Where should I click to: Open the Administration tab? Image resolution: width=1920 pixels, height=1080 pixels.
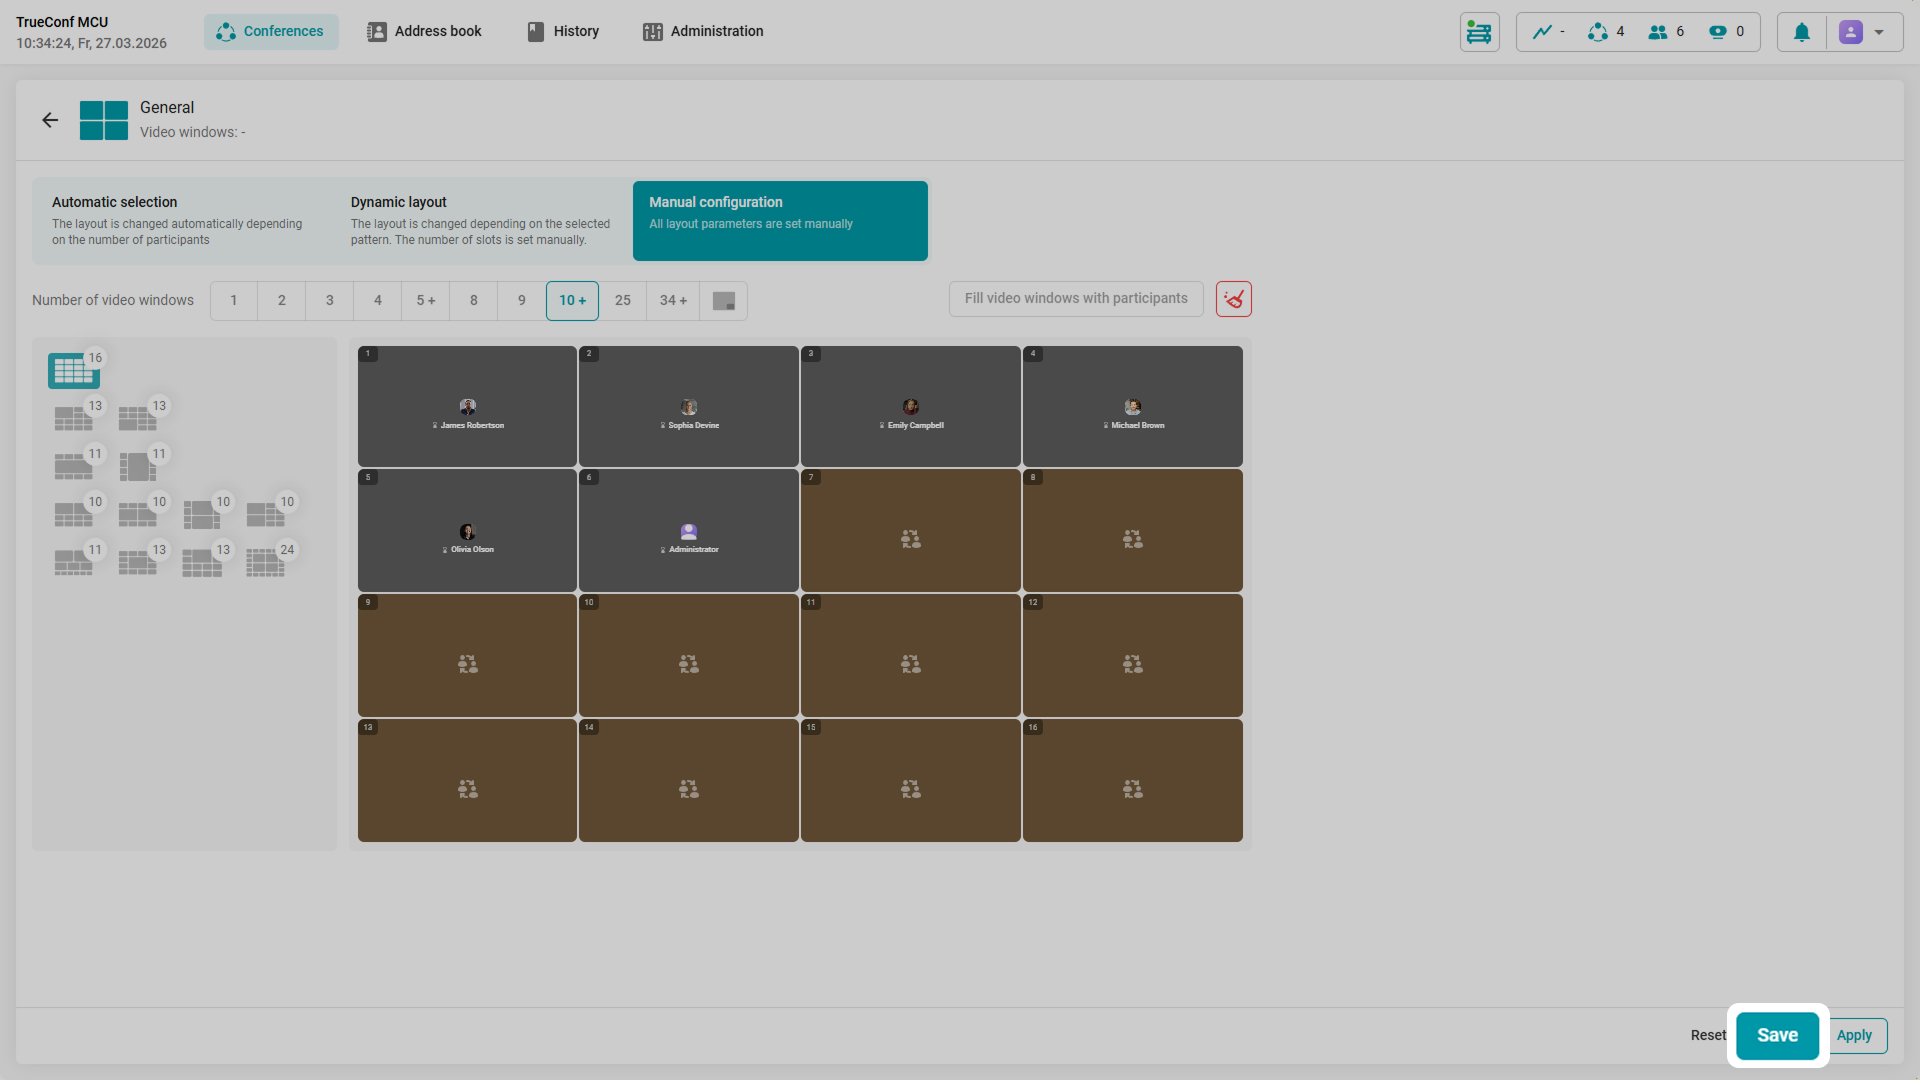pos(703,32)
